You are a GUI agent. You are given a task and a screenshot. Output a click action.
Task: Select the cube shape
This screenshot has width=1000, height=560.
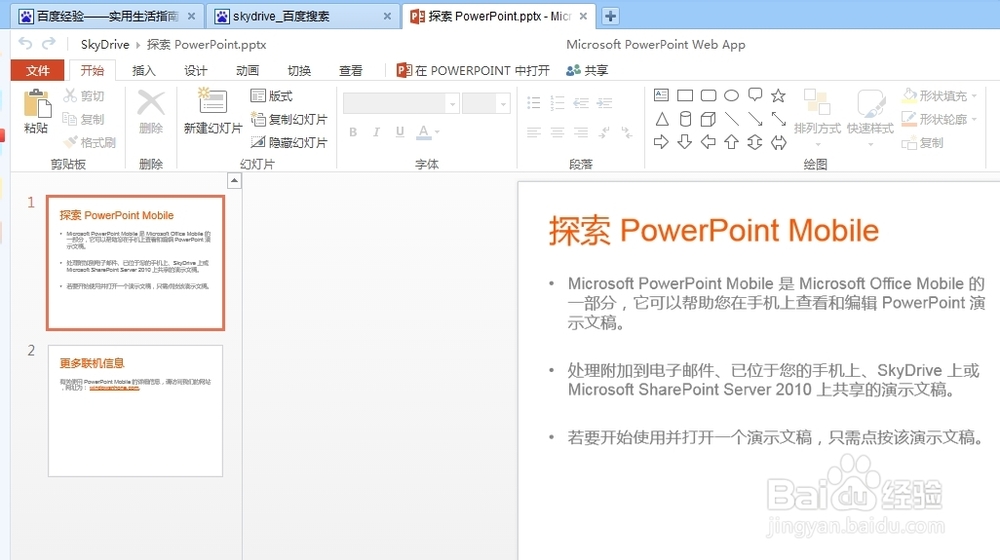click(708, 119)
